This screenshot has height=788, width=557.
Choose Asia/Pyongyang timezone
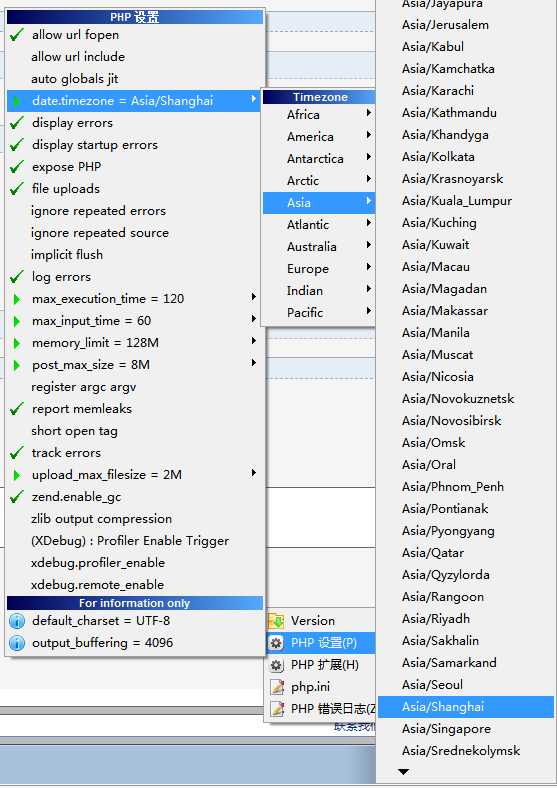(466, 531)
